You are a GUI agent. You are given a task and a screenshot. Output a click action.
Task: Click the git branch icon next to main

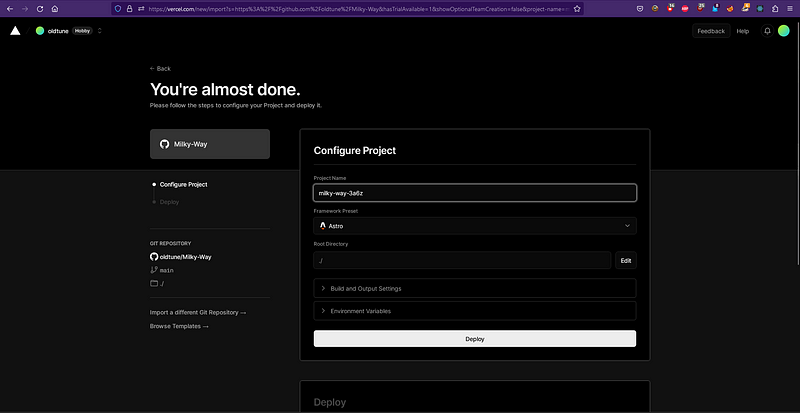(154, 270)
